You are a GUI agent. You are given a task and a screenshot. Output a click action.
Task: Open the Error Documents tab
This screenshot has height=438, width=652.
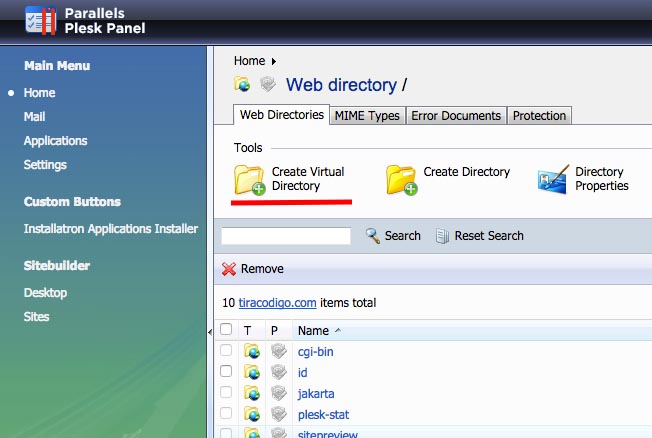[456, 116]
